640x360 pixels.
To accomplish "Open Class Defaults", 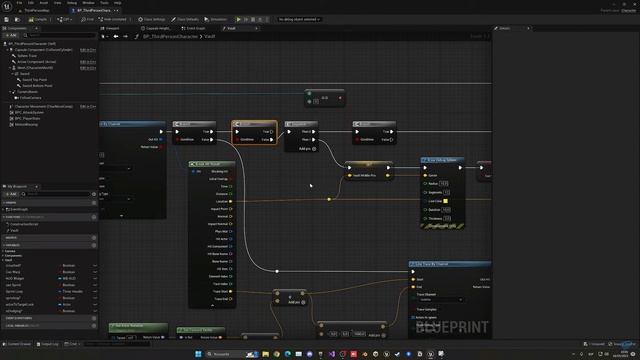I will click(x=185, y=19).
